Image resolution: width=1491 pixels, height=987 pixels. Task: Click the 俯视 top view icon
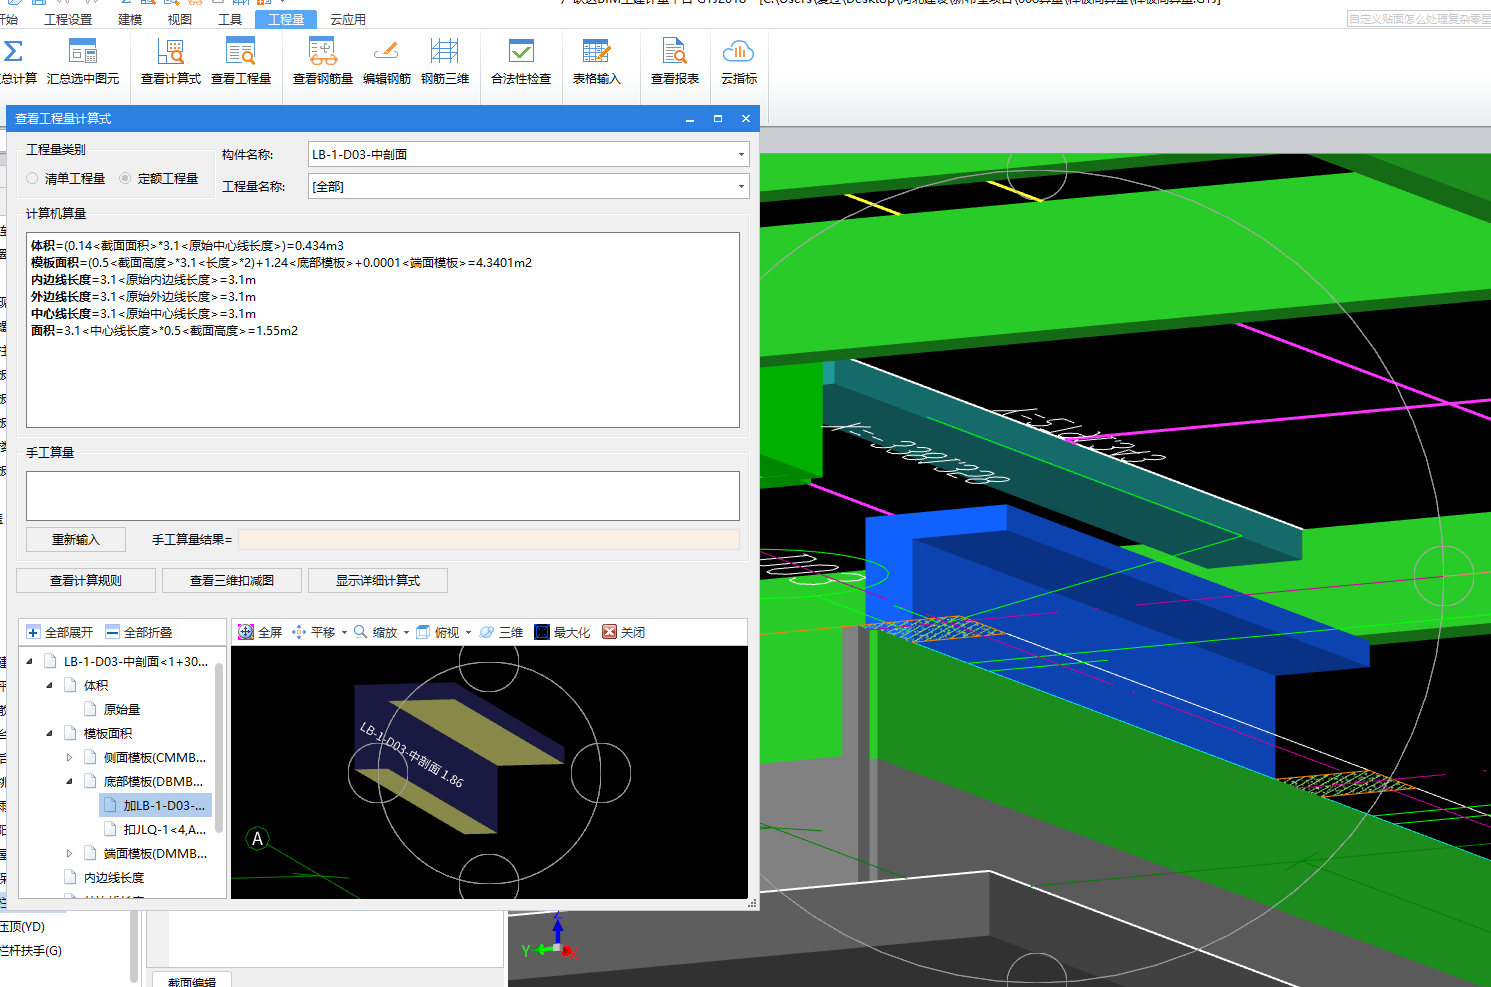coord(423,632)
